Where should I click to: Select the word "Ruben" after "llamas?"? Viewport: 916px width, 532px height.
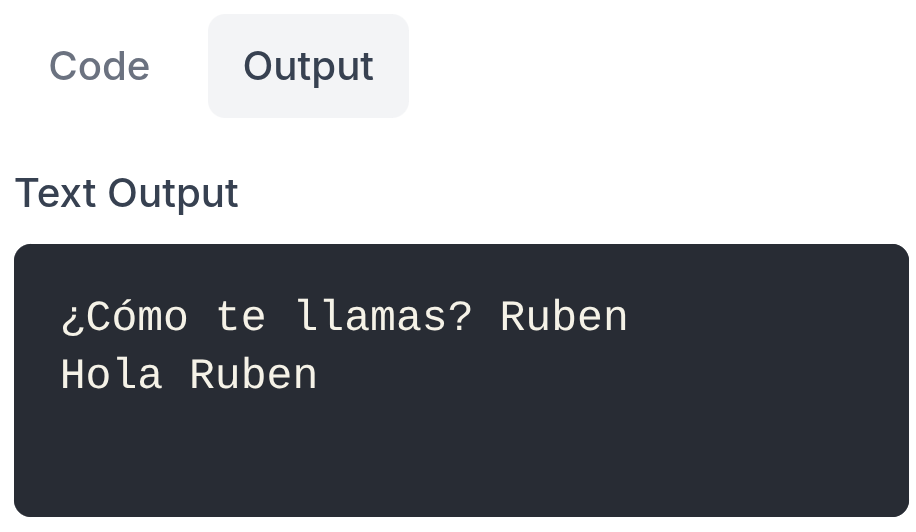pyautogui.click(x=564, y=317)
